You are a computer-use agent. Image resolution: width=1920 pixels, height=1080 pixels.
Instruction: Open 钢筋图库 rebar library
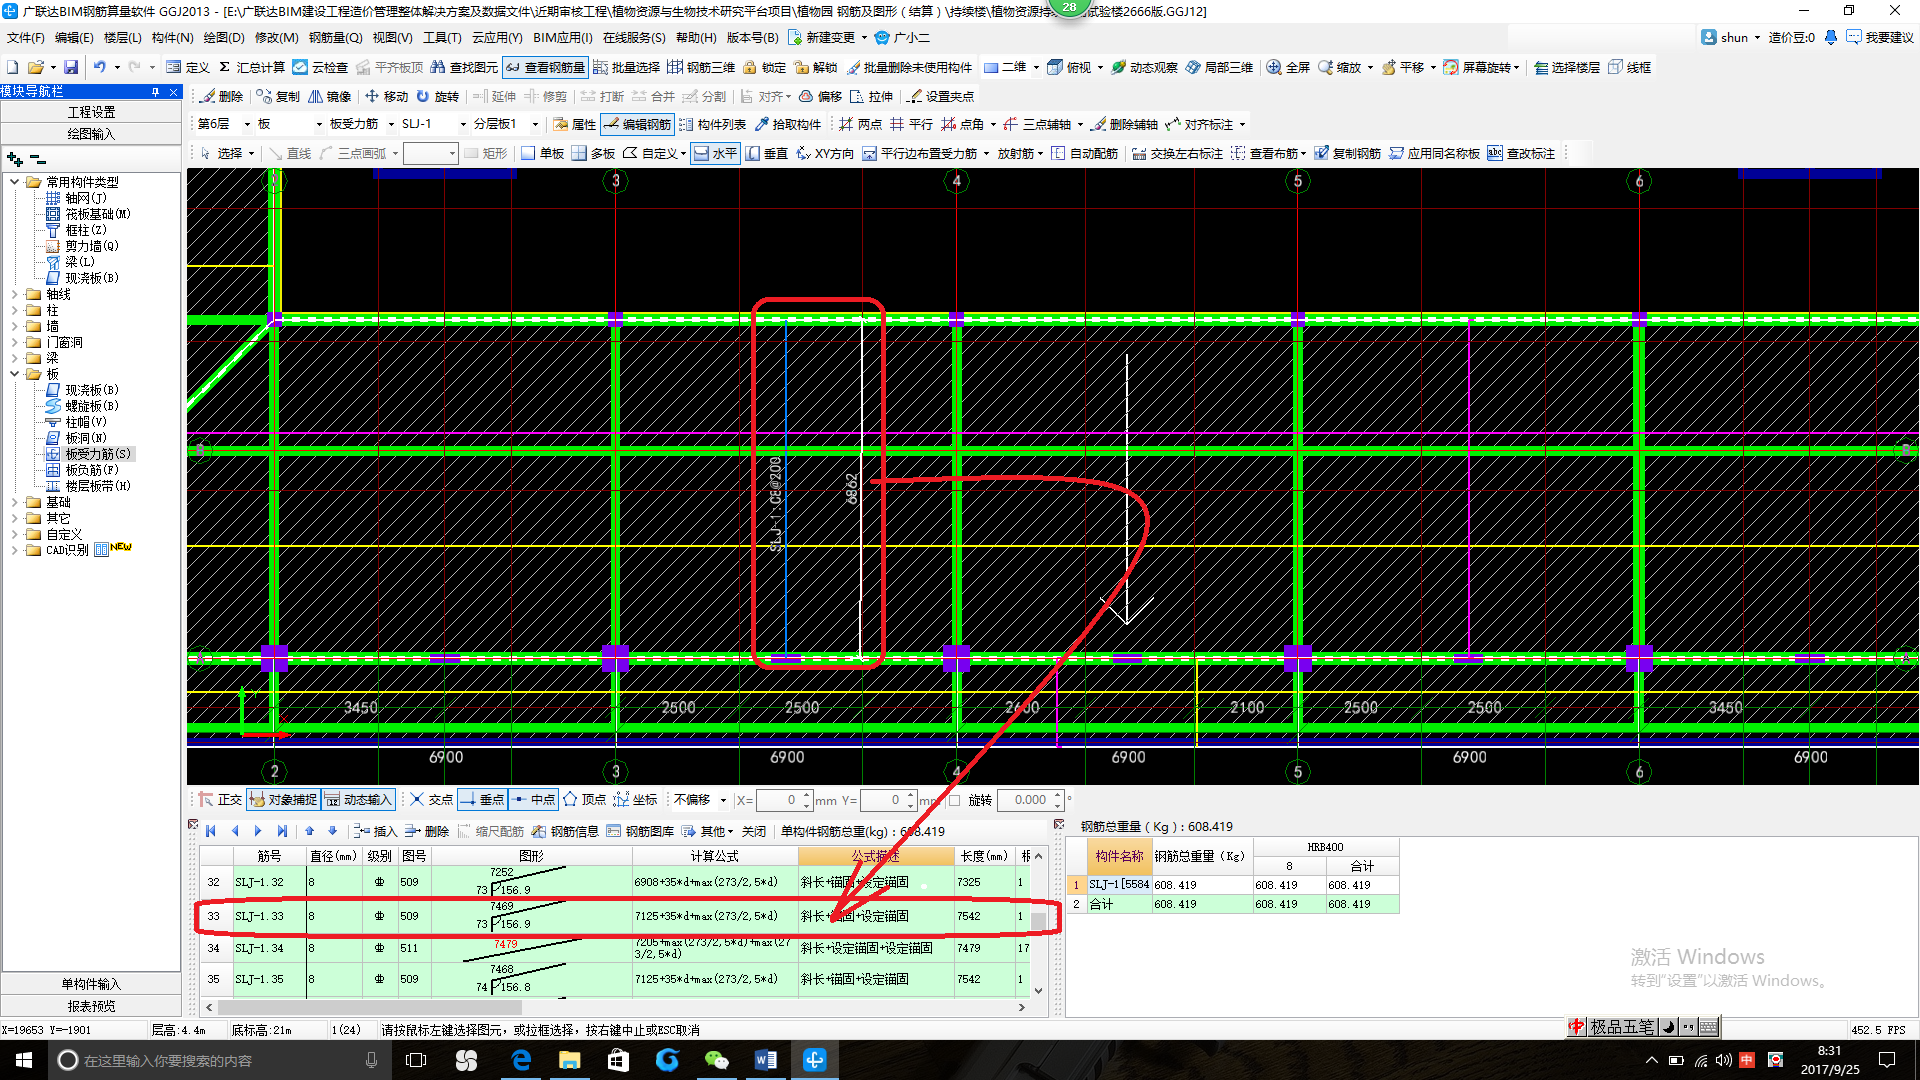pos(640,831)
